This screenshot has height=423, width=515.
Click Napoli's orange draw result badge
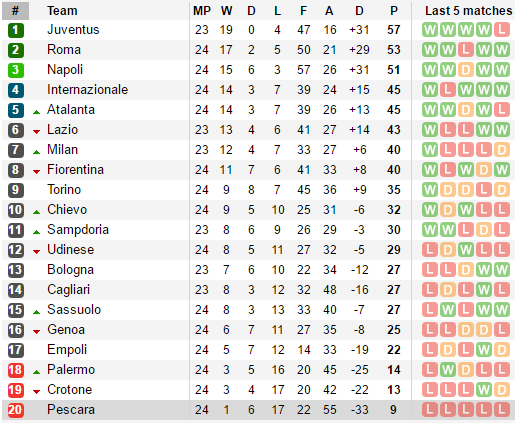pos(466,70)
